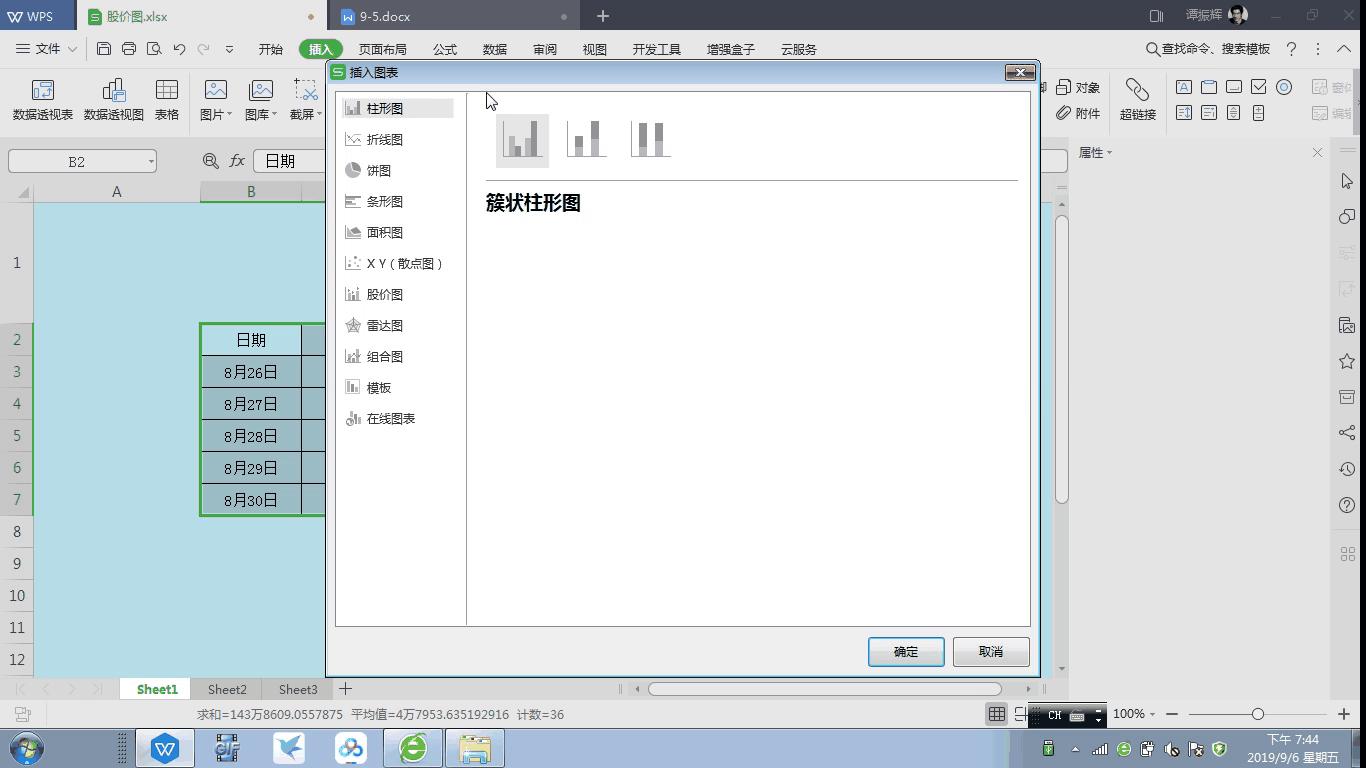
Task: Select cell containing 8月26日
Action: point(251,372)
